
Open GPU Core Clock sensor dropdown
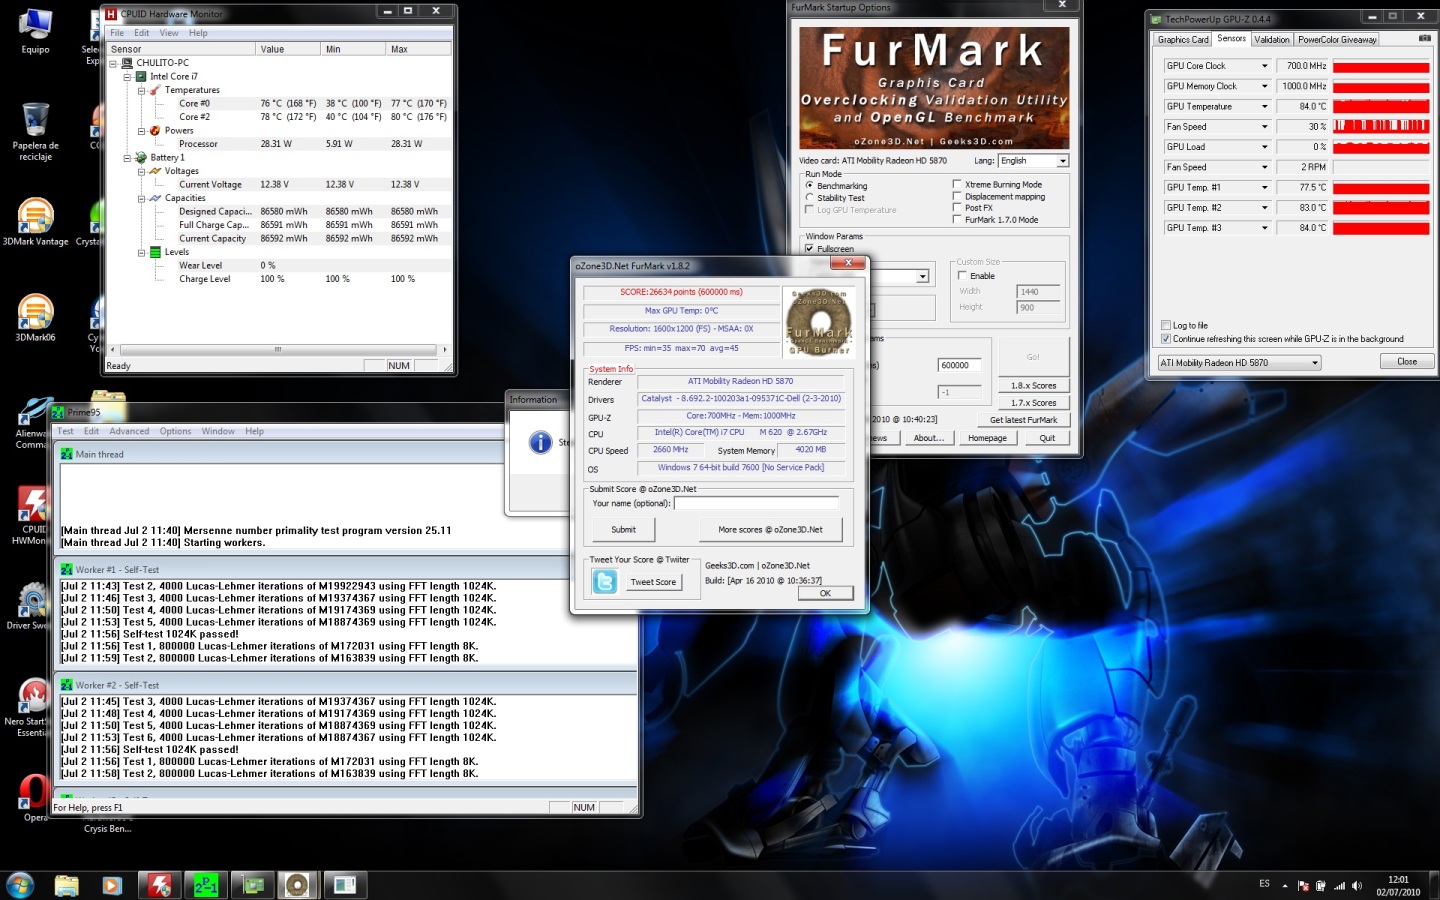pyautogui.click(x=1264, y=66)
